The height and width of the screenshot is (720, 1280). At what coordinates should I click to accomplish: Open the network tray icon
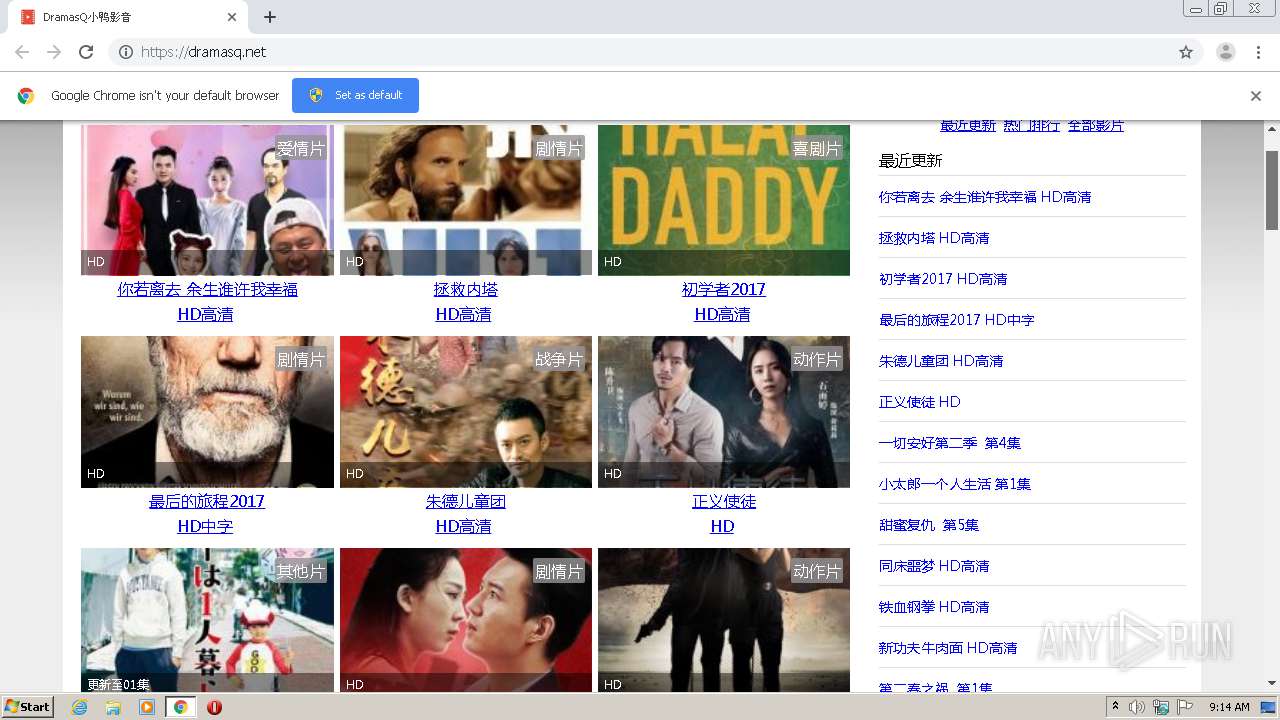coord(1161,707)
